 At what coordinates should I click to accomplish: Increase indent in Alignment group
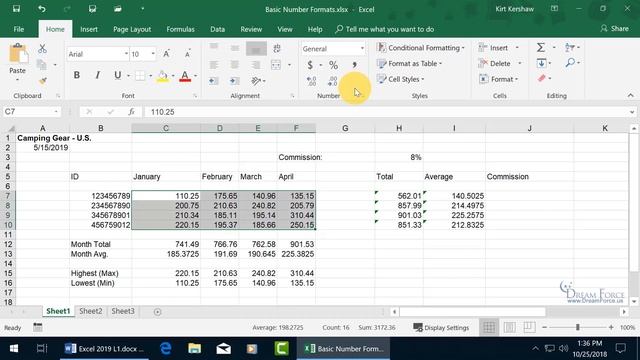coord(235,81)
